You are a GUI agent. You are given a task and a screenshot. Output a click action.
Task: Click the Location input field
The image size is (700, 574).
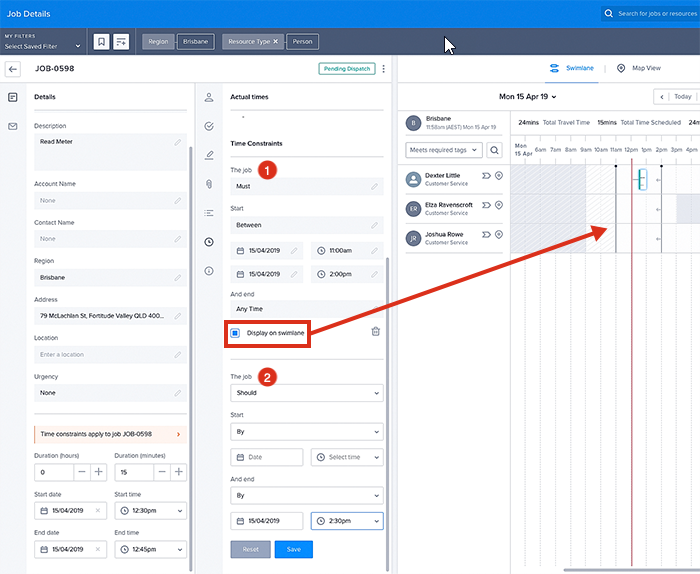click(x=110, y=355)
